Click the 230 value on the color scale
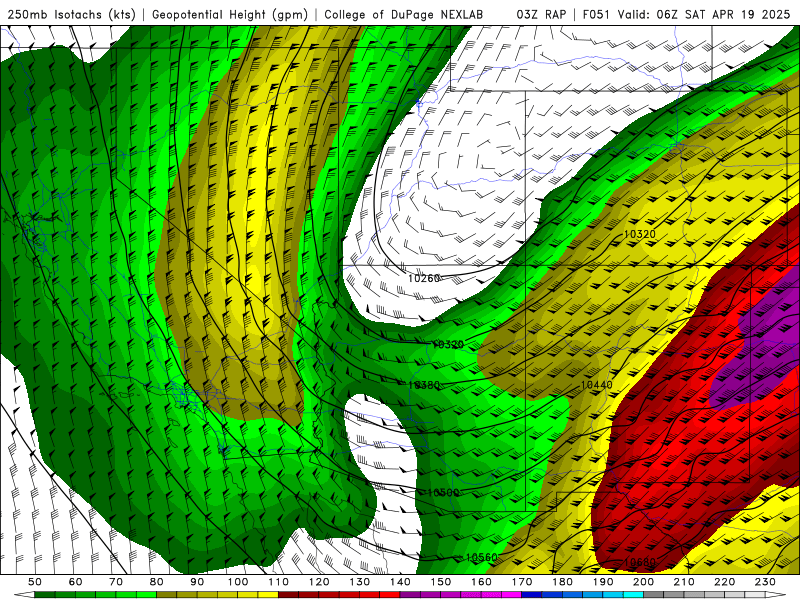The width and height of the screenshot is (800, 600). tap(765, 582)
